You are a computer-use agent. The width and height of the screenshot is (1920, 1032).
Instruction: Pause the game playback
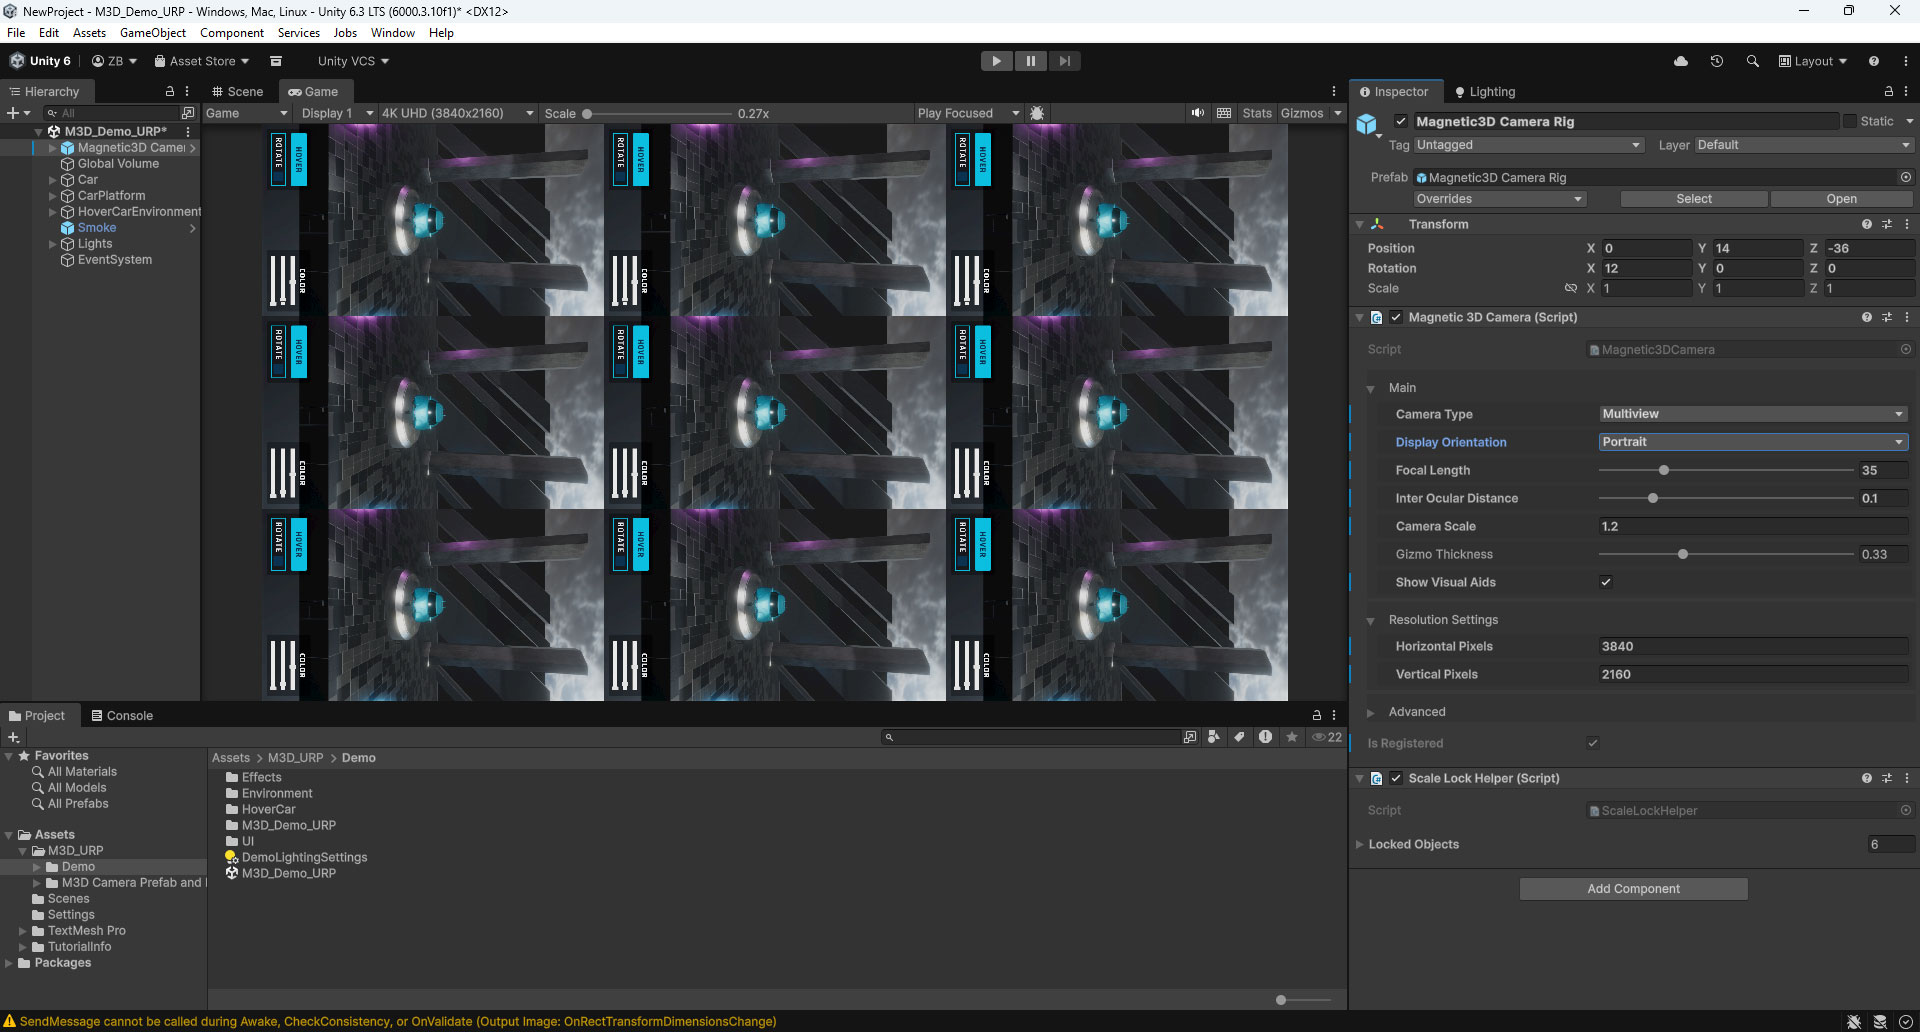[x=1031, y=61]
